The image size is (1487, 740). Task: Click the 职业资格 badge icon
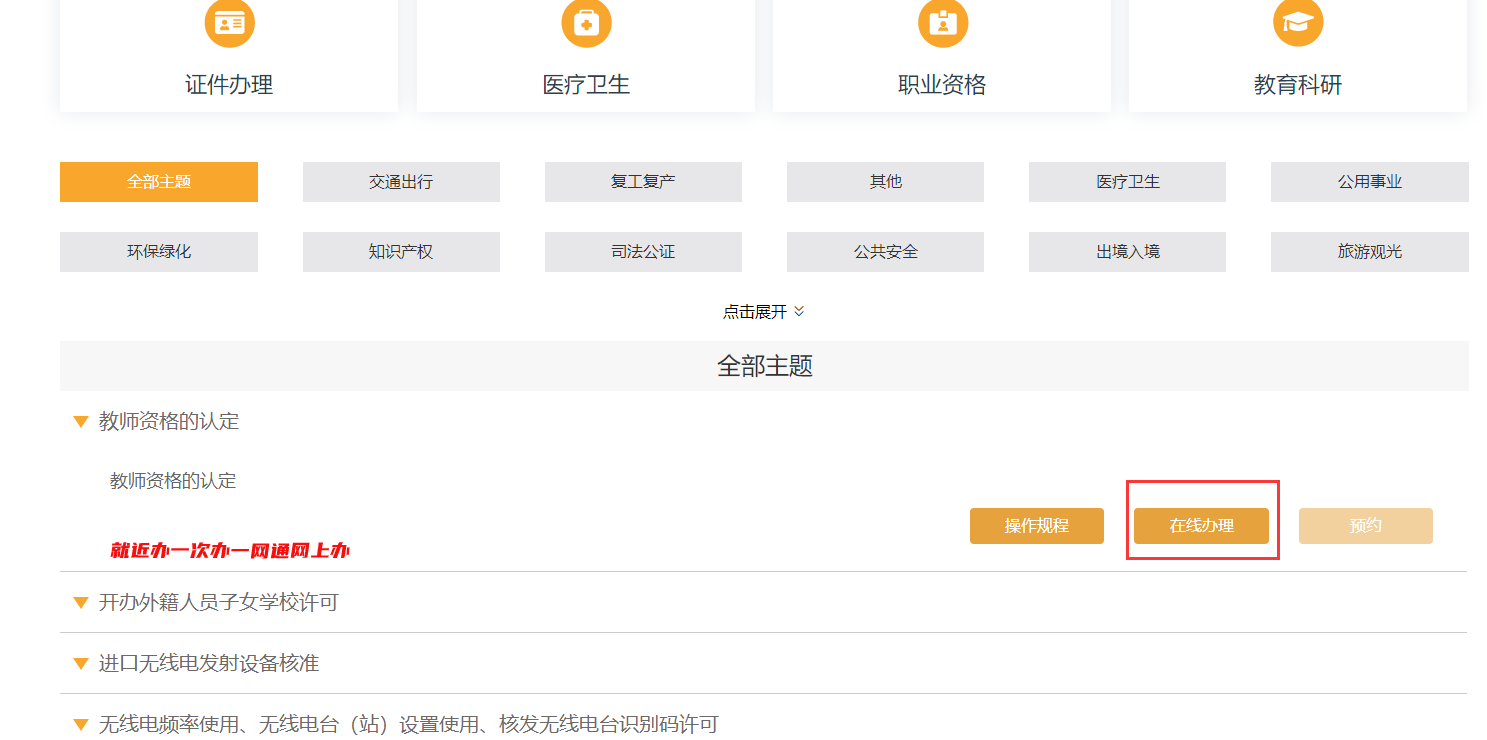[942, 23]
